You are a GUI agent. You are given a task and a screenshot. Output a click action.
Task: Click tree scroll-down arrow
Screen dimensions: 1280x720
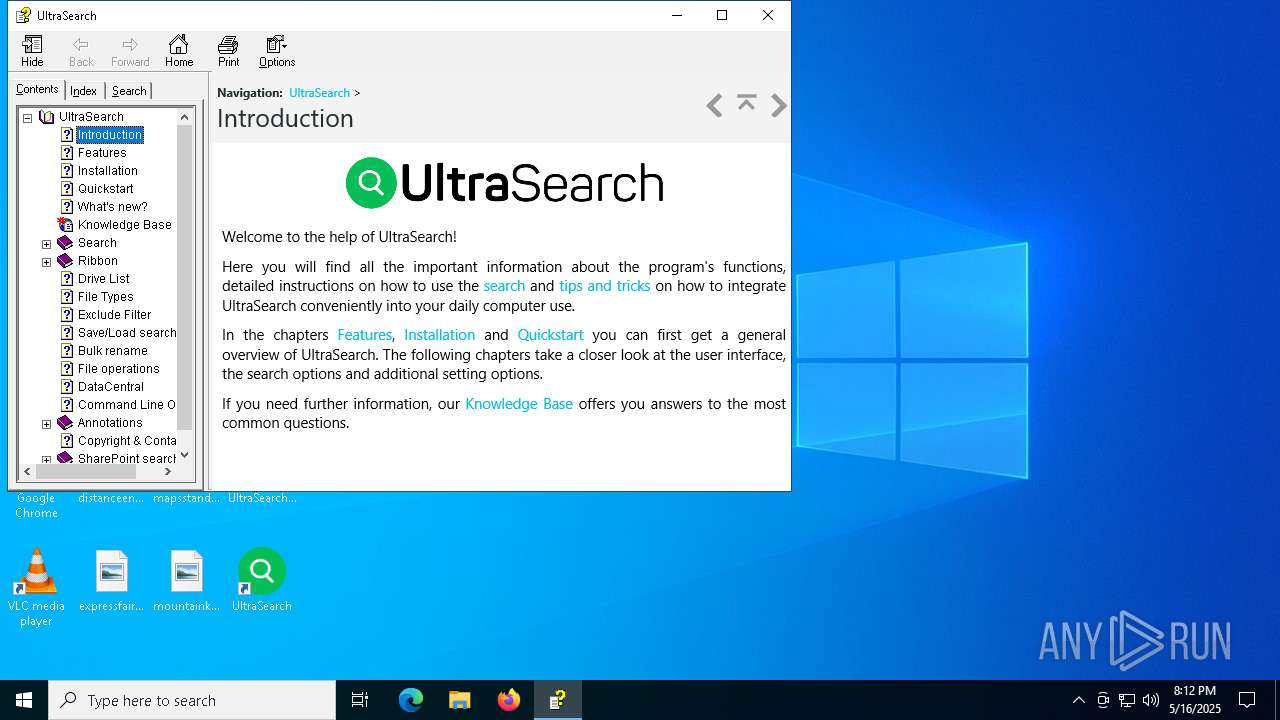pyautogui.click(x=184, y=455)
